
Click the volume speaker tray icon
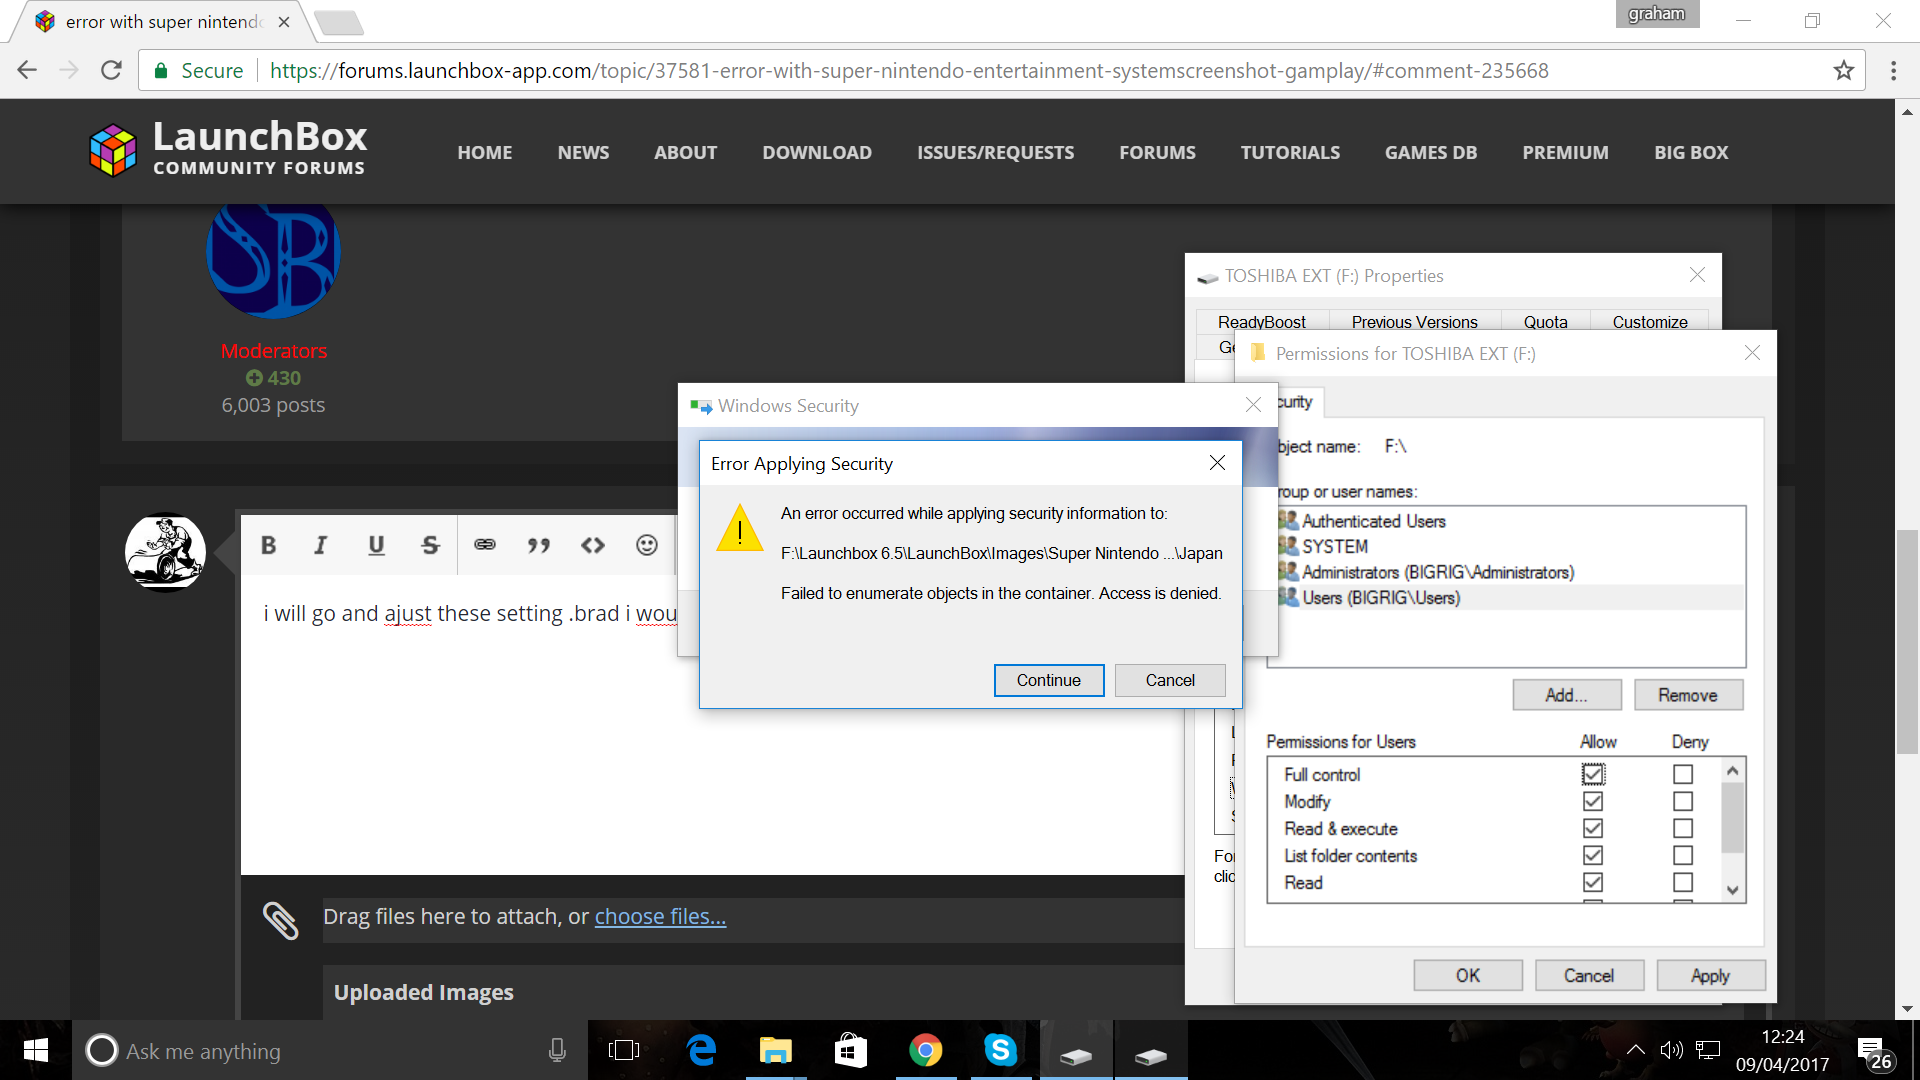tap(1672, 1050)
